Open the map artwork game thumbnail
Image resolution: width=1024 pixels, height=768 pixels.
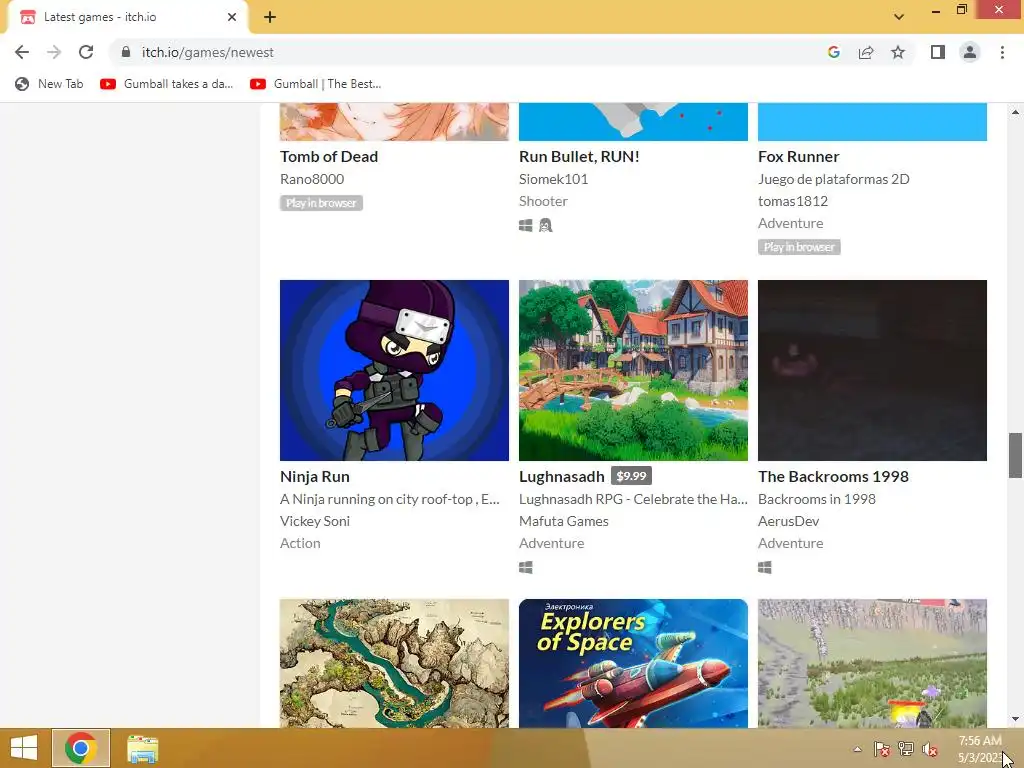click(394, 664)
